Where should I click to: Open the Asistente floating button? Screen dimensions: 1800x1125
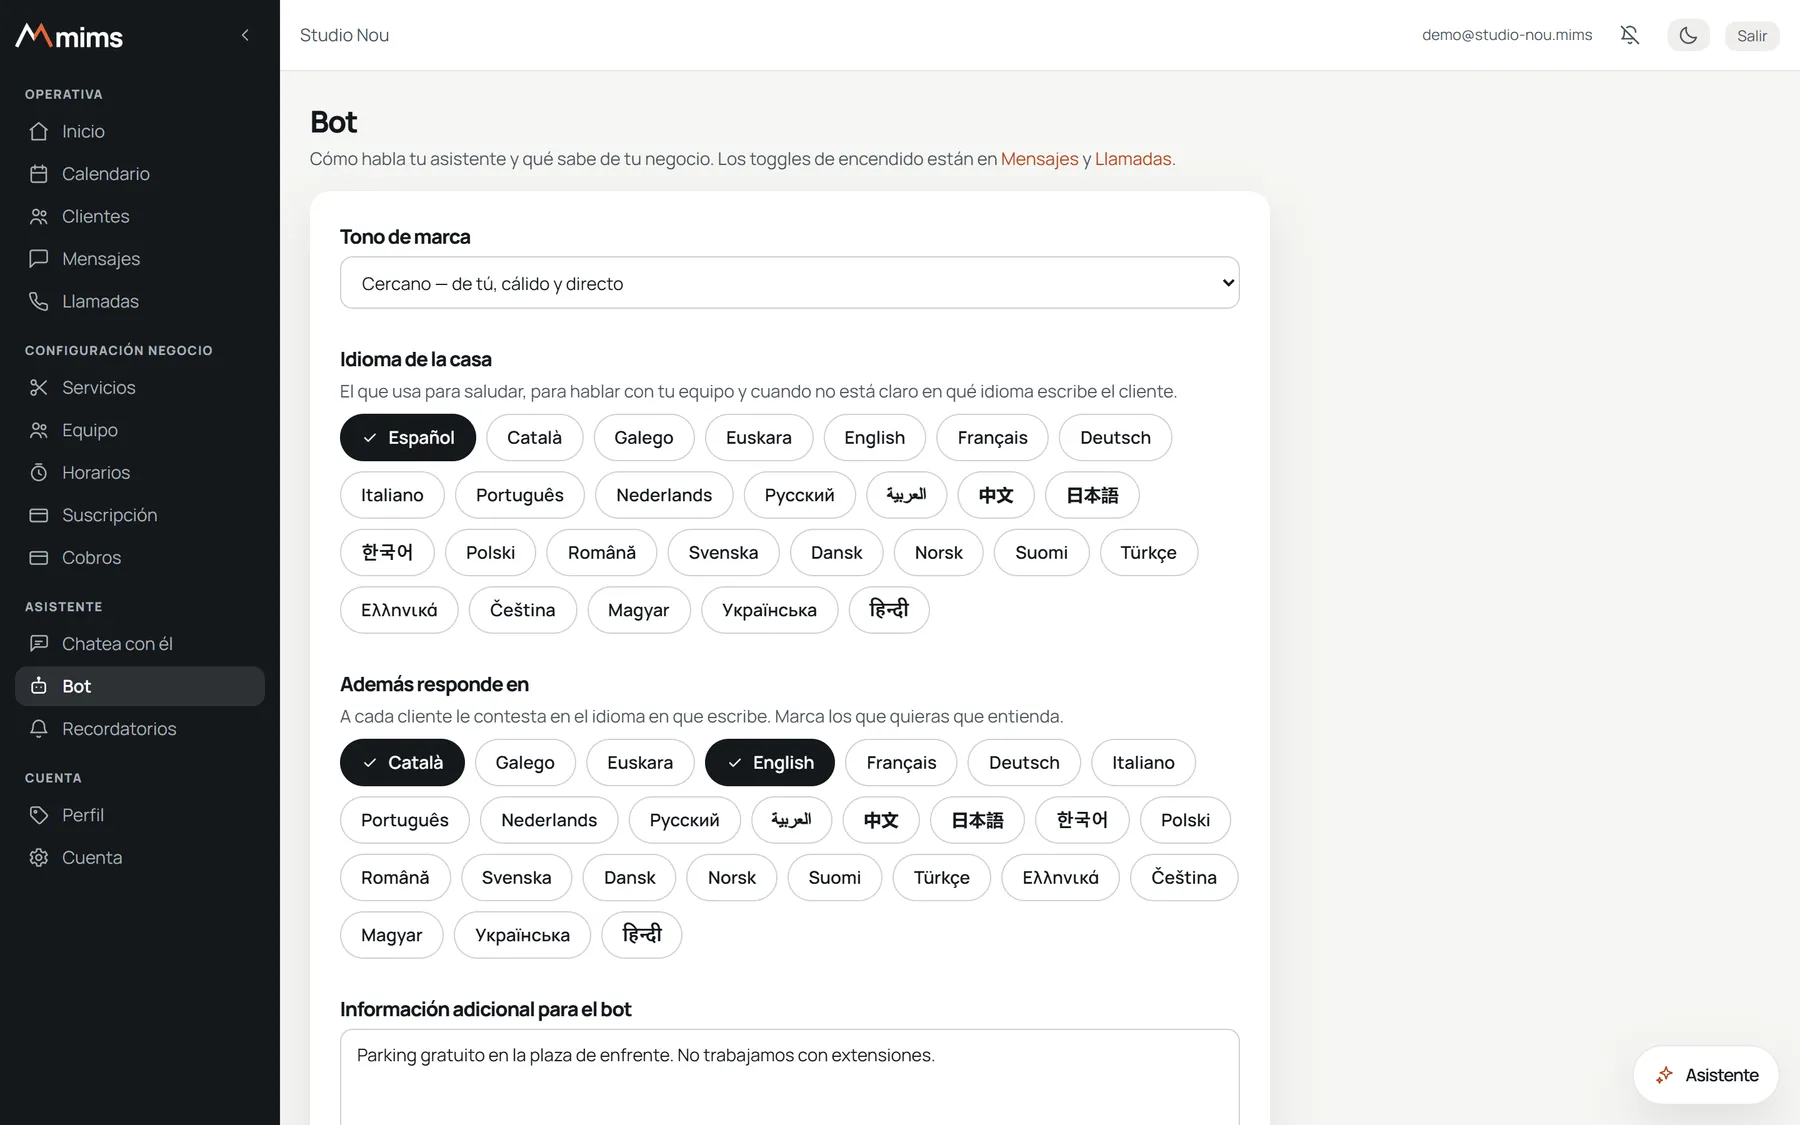click(x=1706, y=1075)
